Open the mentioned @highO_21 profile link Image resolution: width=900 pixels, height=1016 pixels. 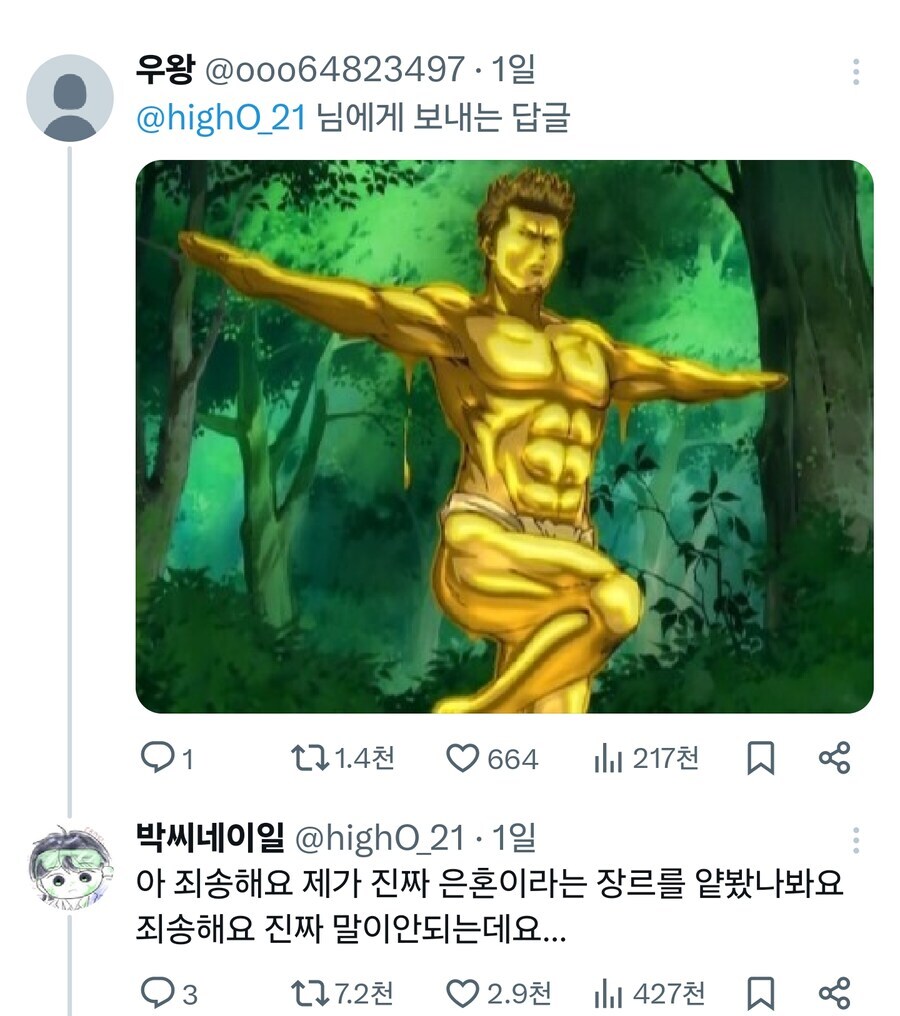pyautogui.click(x=186, y=116)
